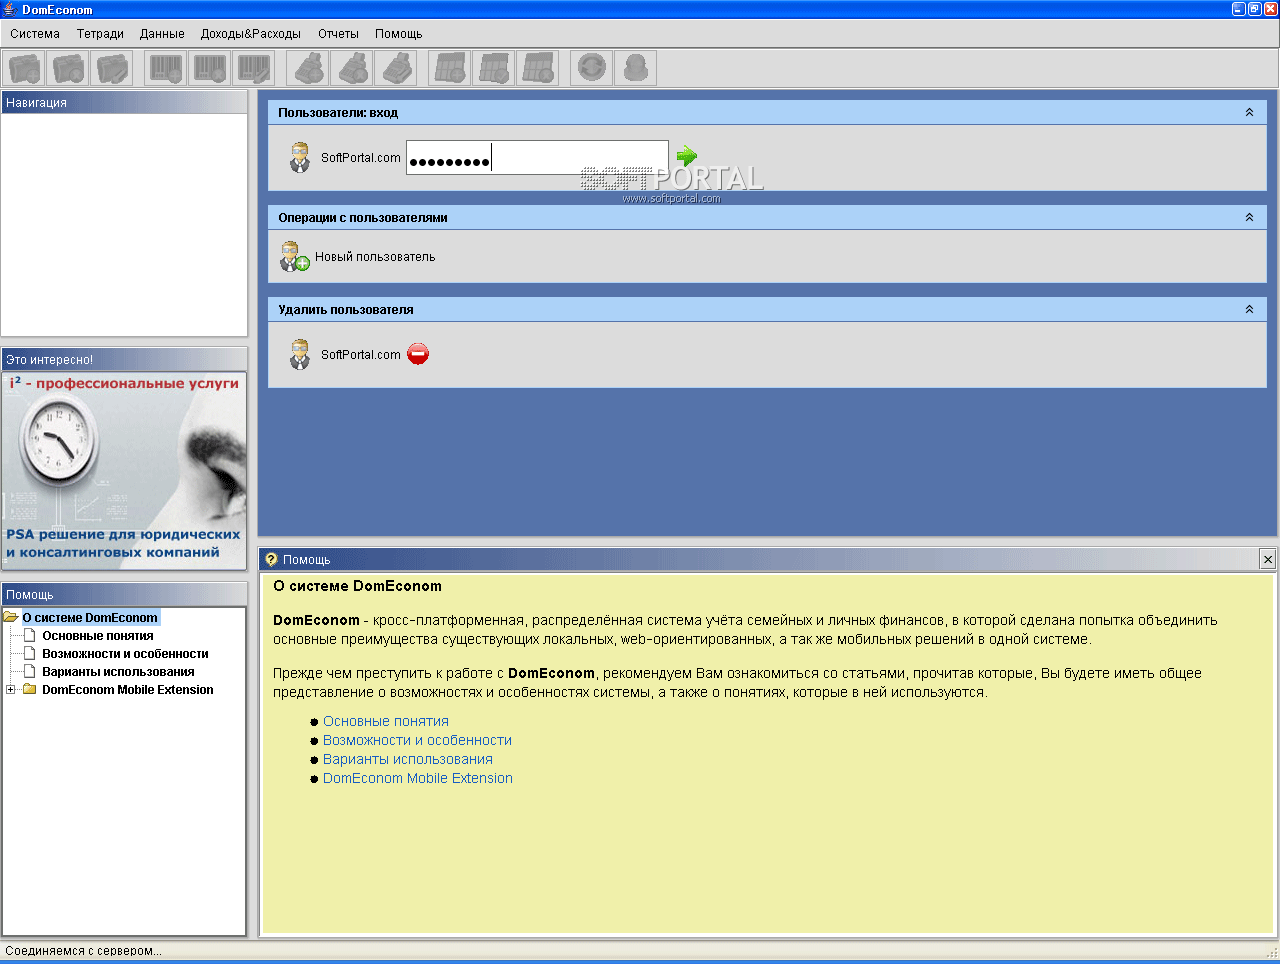Open the Отчеты menu

point(338,34)
